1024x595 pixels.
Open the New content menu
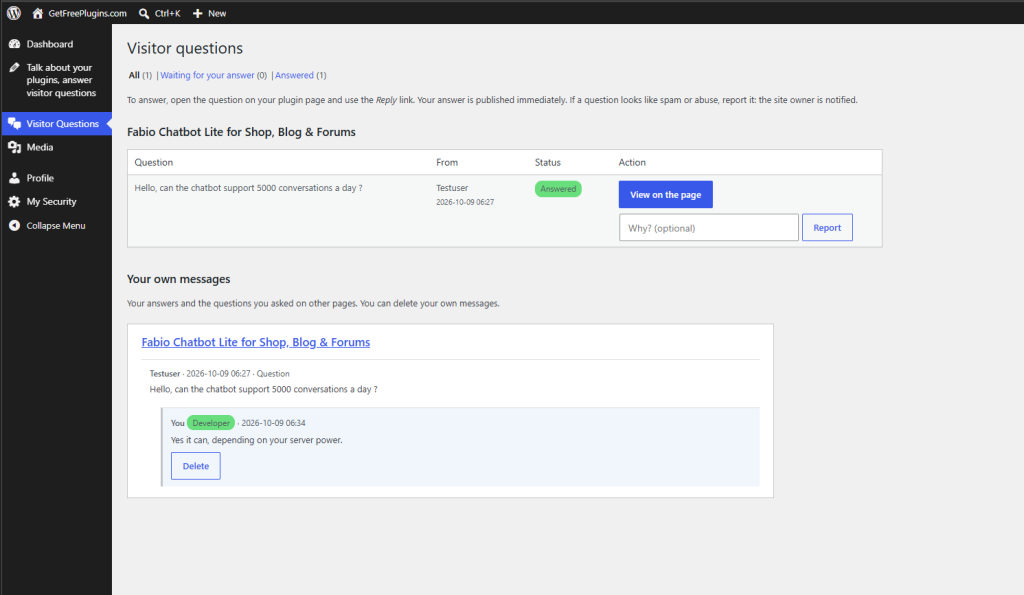click(x=217, y=13)
